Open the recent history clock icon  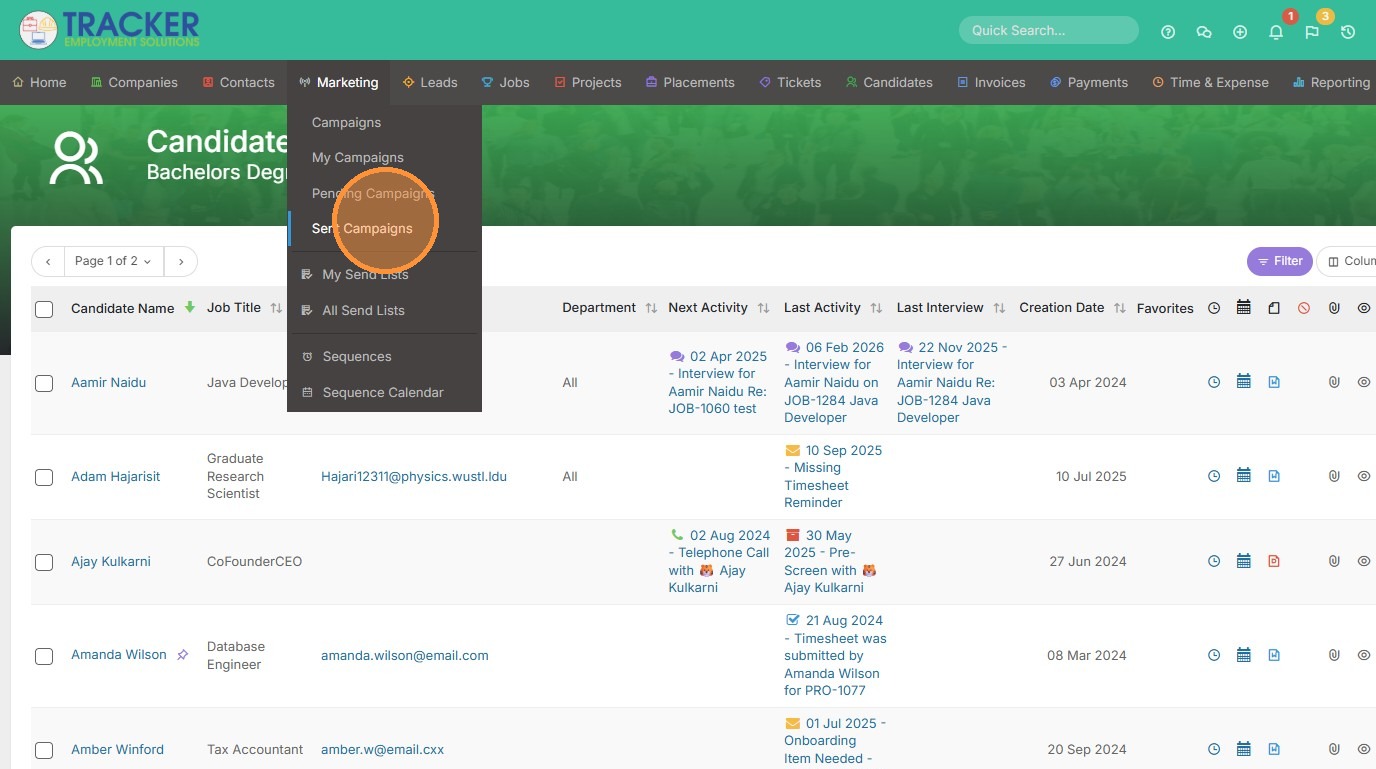pos(1348,32)
